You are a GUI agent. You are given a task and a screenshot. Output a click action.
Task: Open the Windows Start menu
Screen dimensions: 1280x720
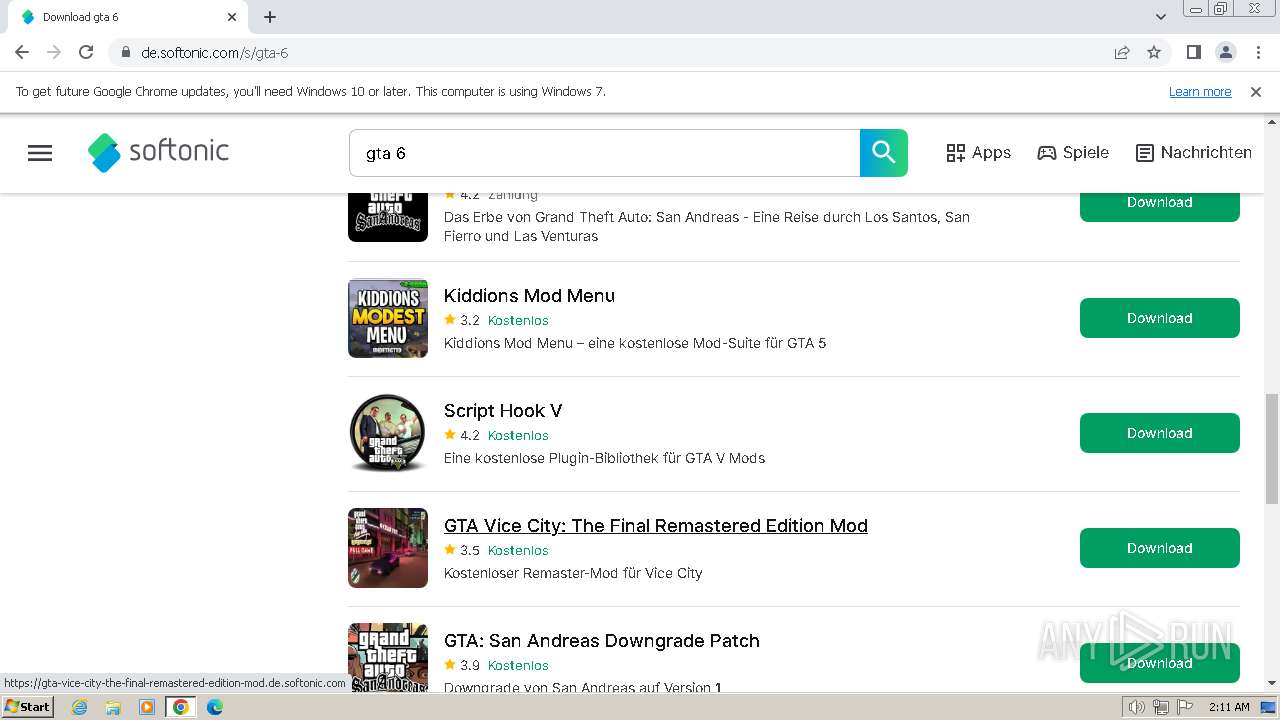[27, 707]
